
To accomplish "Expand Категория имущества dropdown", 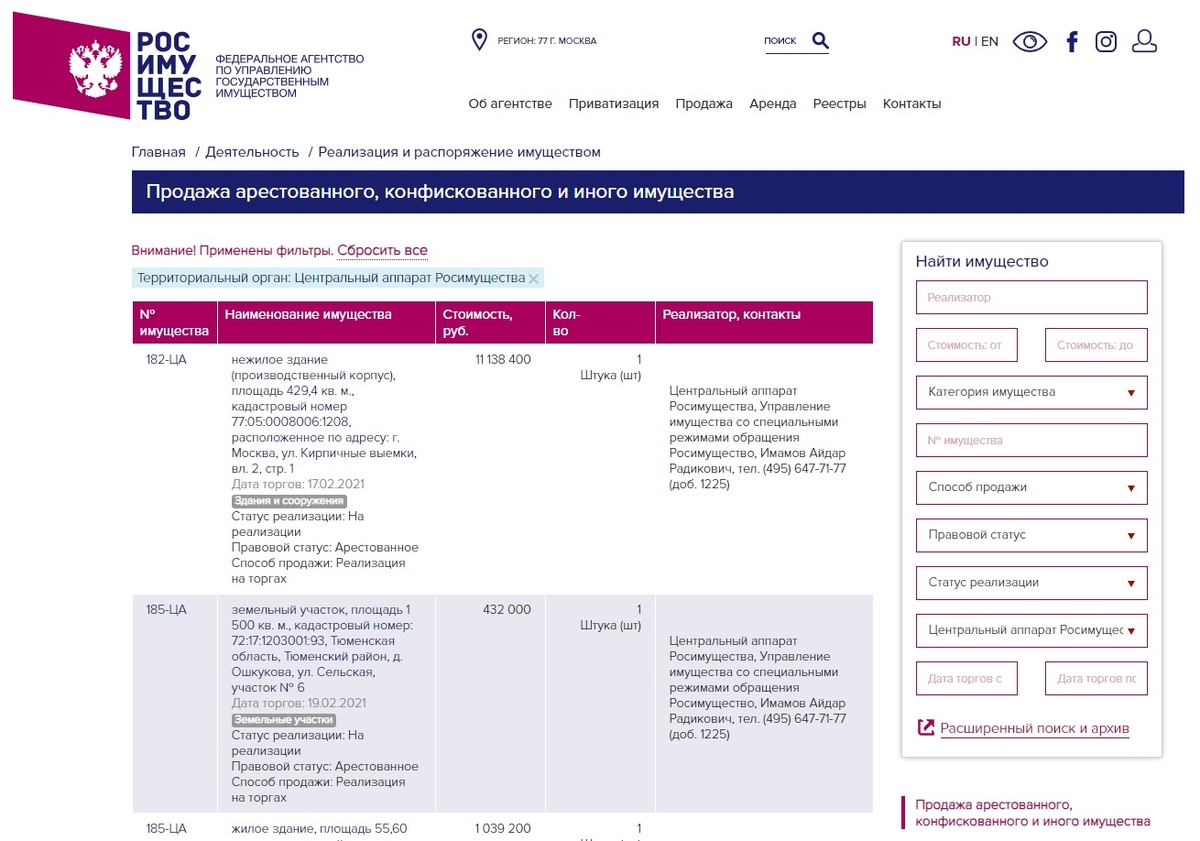I will [x=1031, y=392].
